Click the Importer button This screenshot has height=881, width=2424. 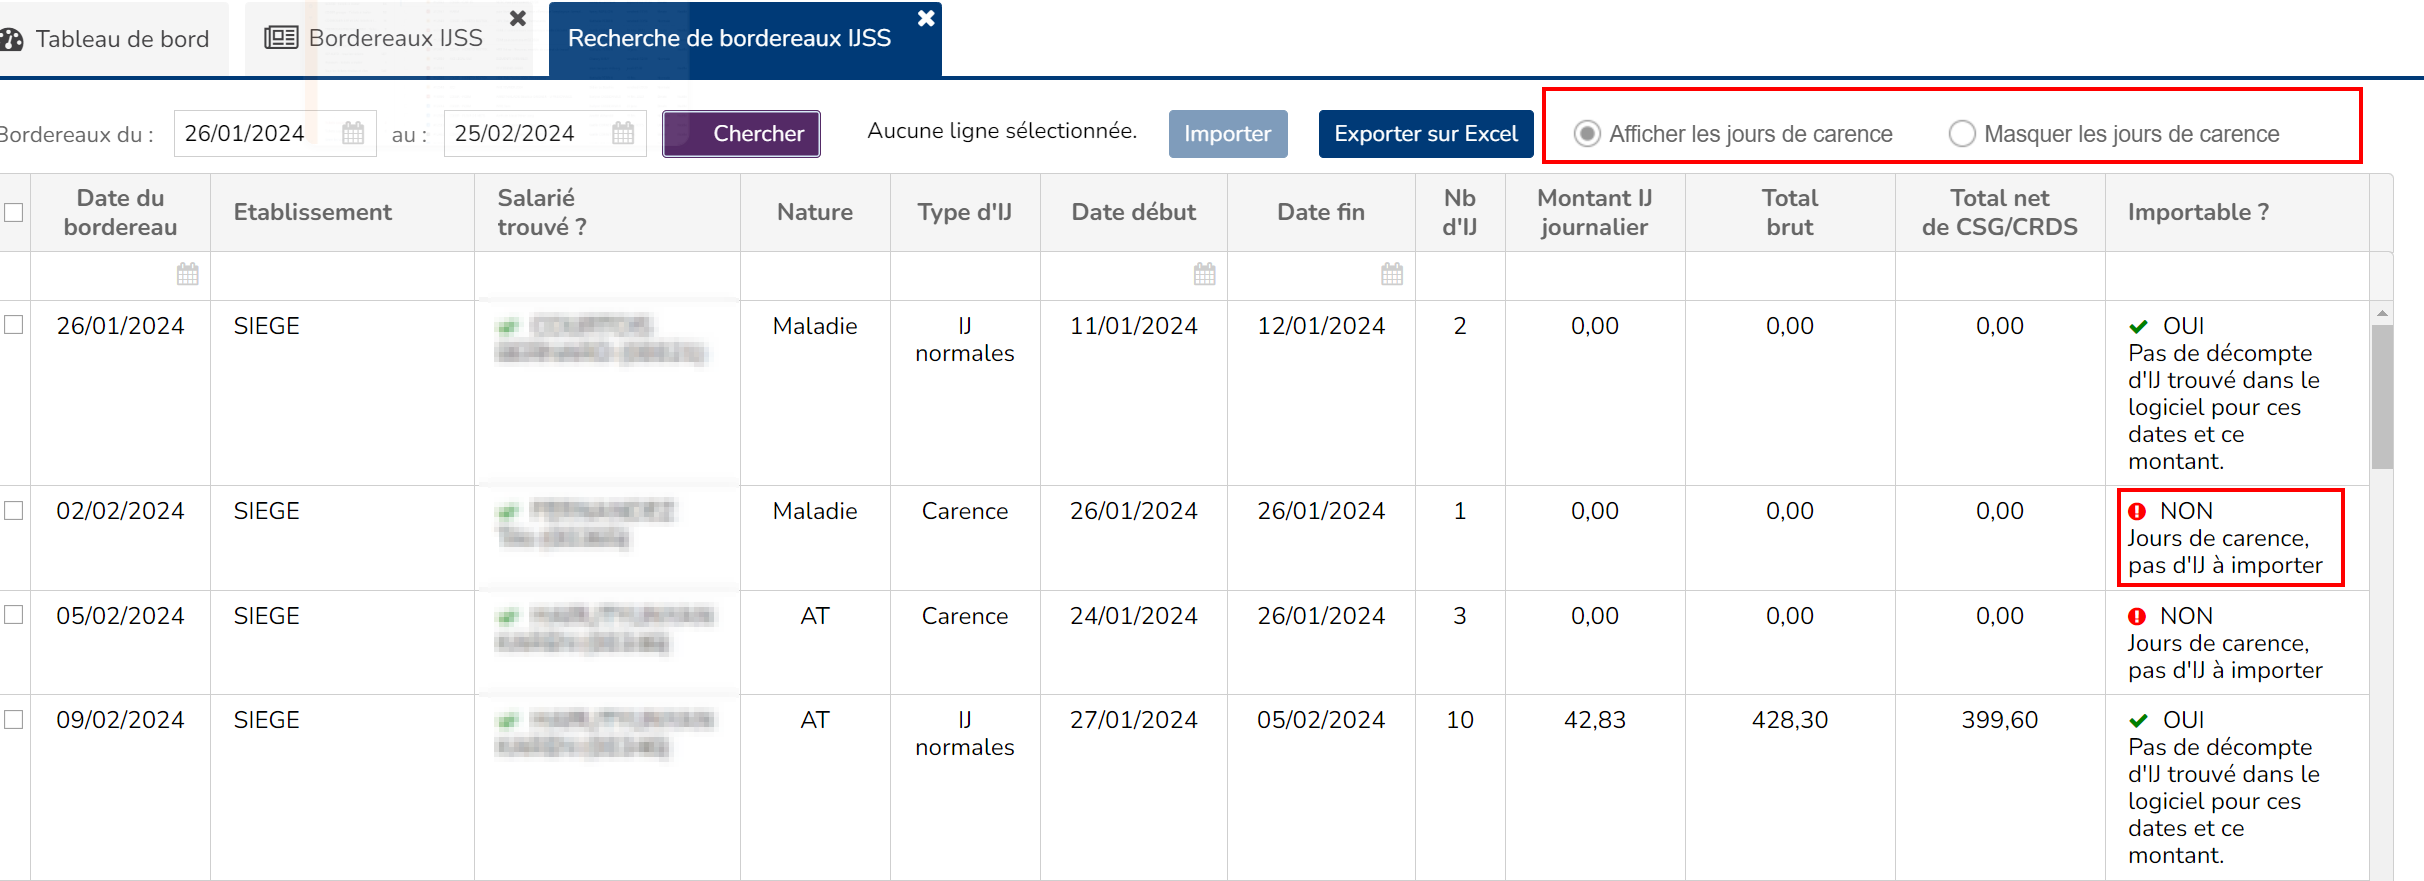point(1227,134)
